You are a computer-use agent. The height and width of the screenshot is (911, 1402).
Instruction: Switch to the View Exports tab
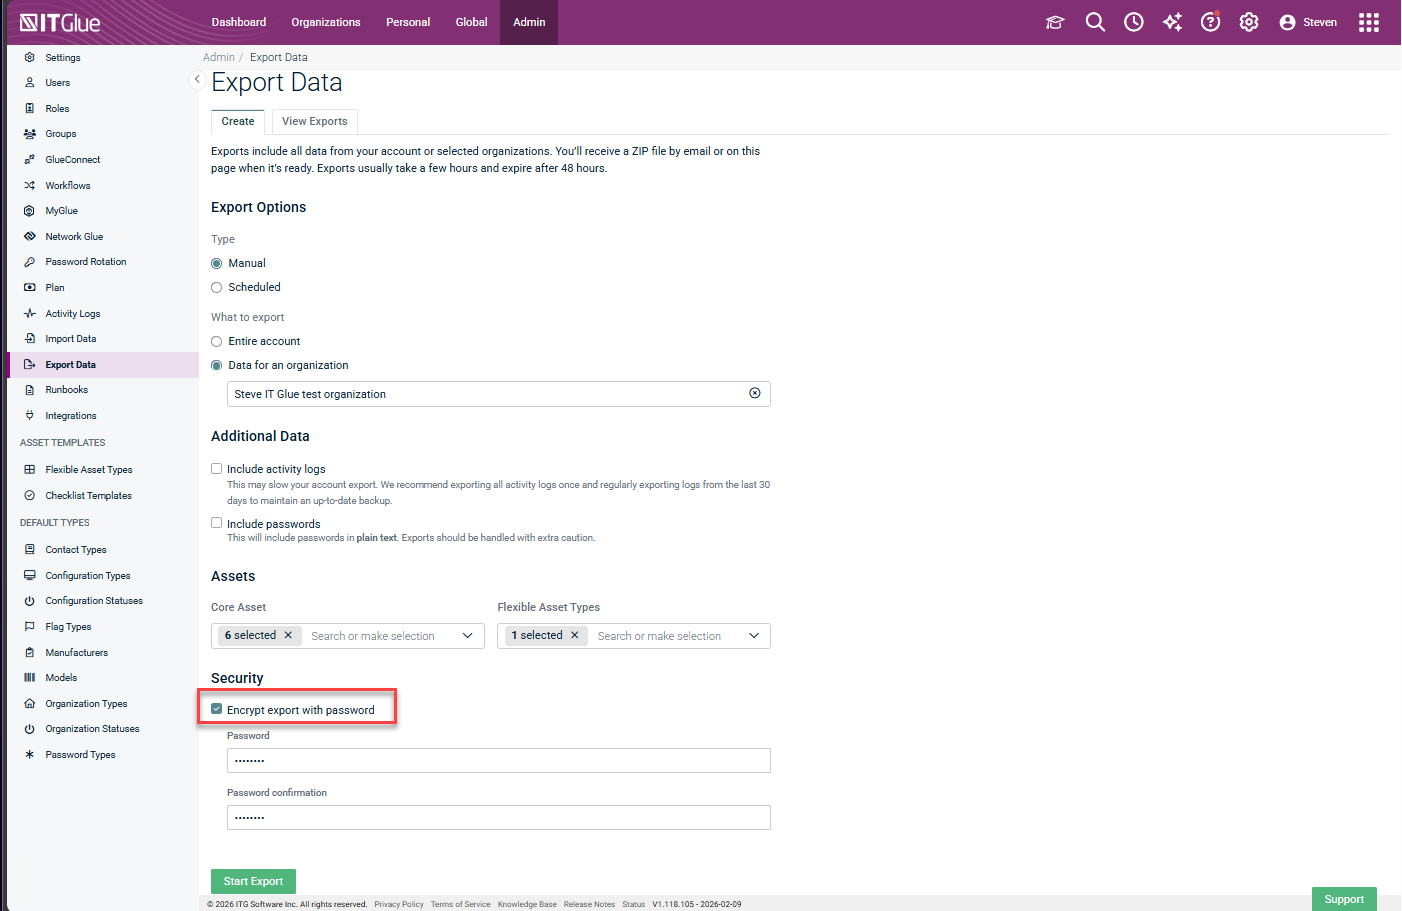point(314,122)
